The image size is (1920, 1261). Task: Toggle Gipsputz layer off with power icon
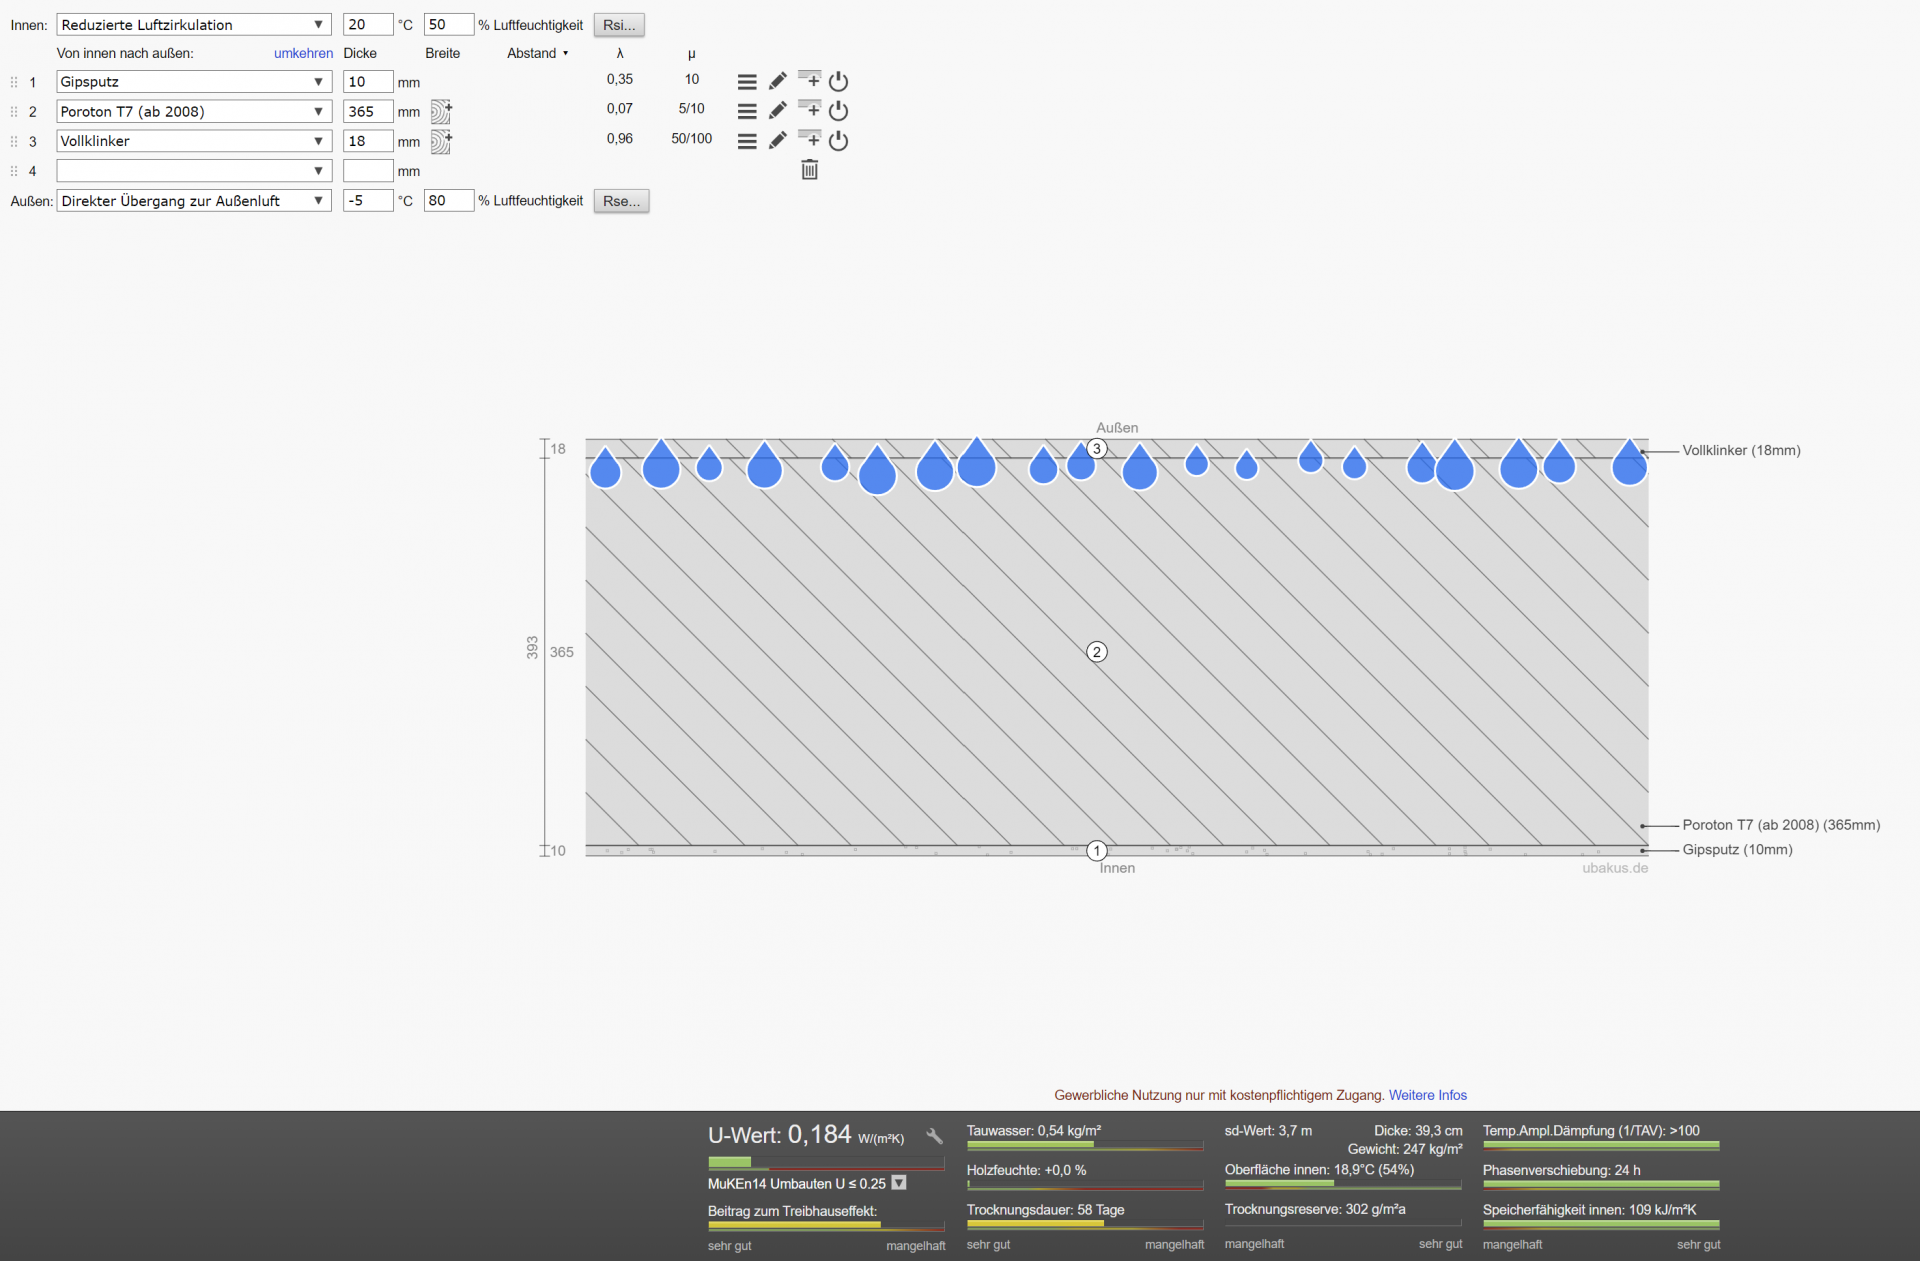click(839, 82)
